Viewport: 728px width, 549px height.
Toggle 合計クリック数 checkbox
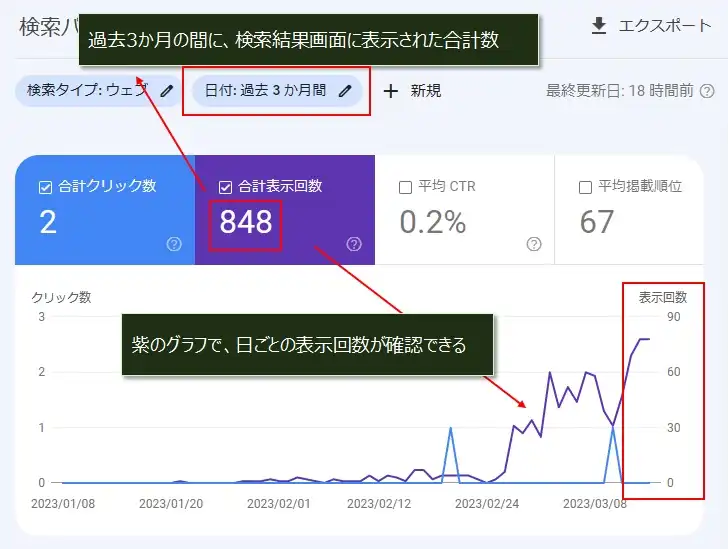pyautogui.click(x=45, y=187)
